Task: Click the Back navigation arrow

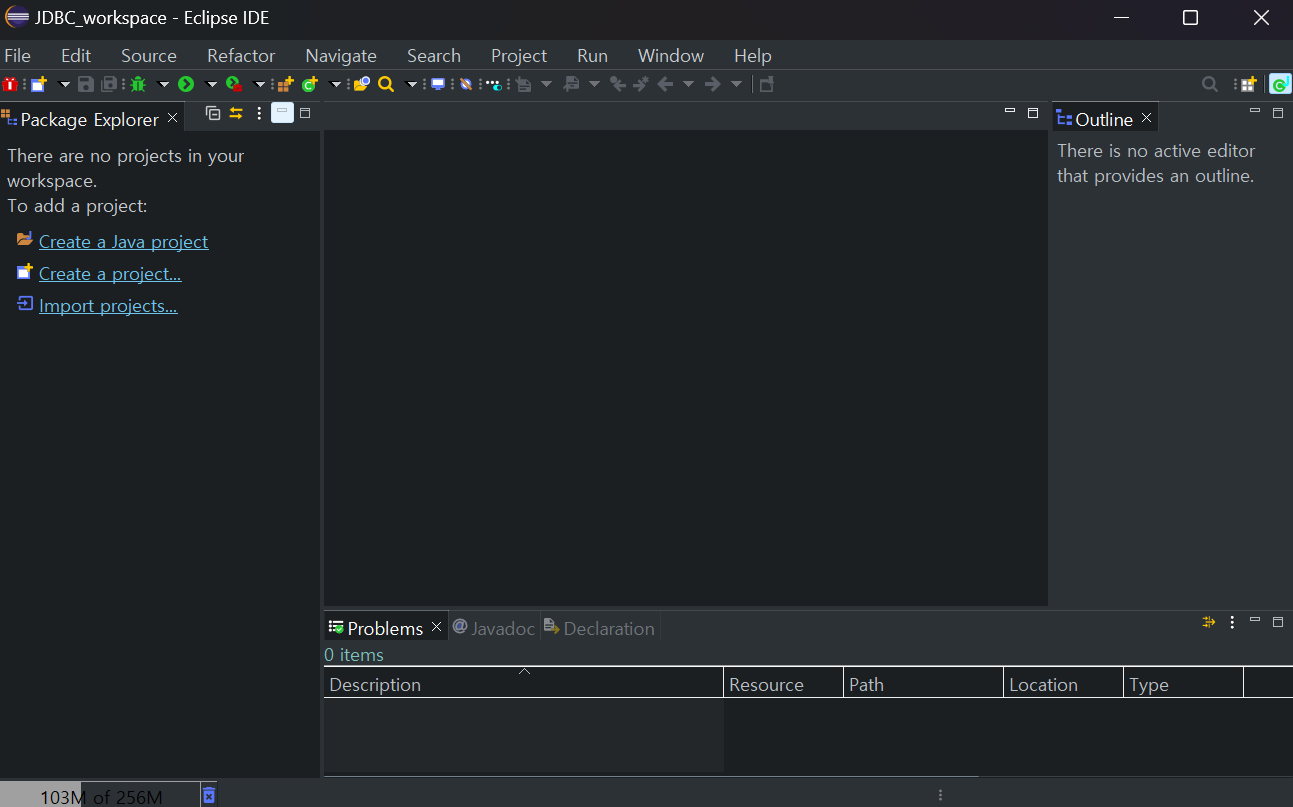Action: (664, 85)
